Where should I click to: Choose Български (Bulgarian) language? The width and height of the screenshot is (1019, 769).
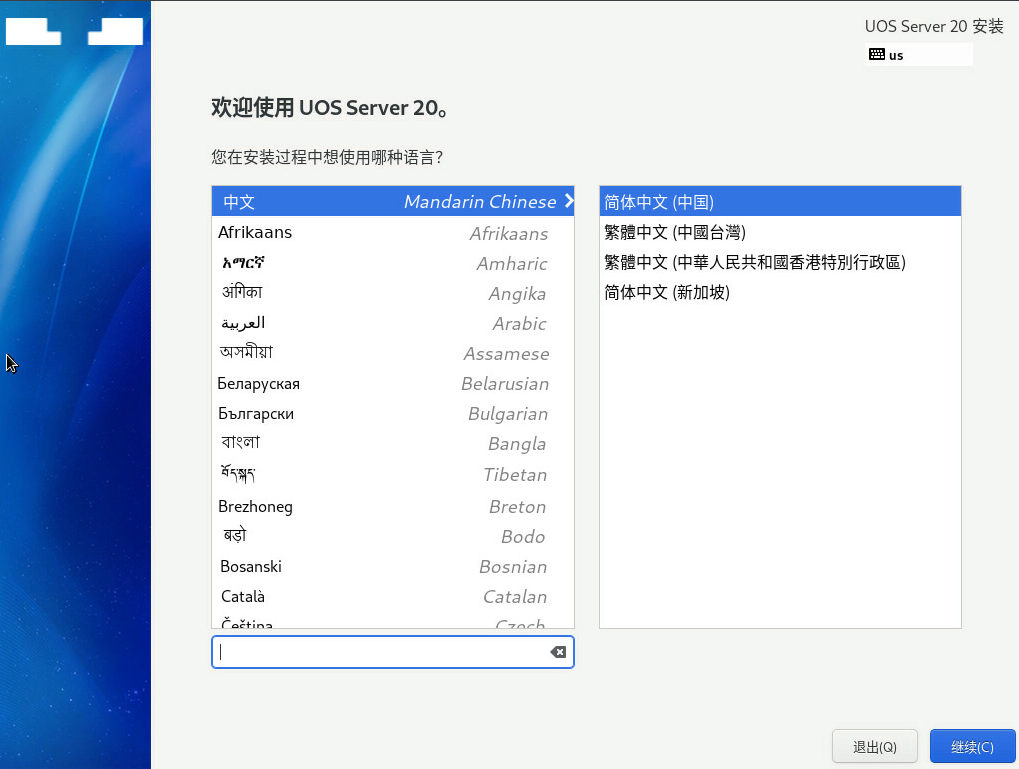point(393,413)
